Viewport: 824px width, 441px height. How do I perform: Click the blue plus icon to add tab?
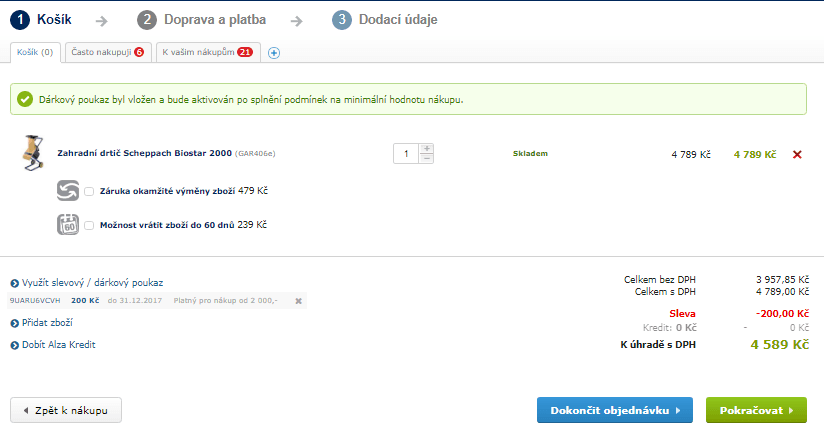point(274,53)
